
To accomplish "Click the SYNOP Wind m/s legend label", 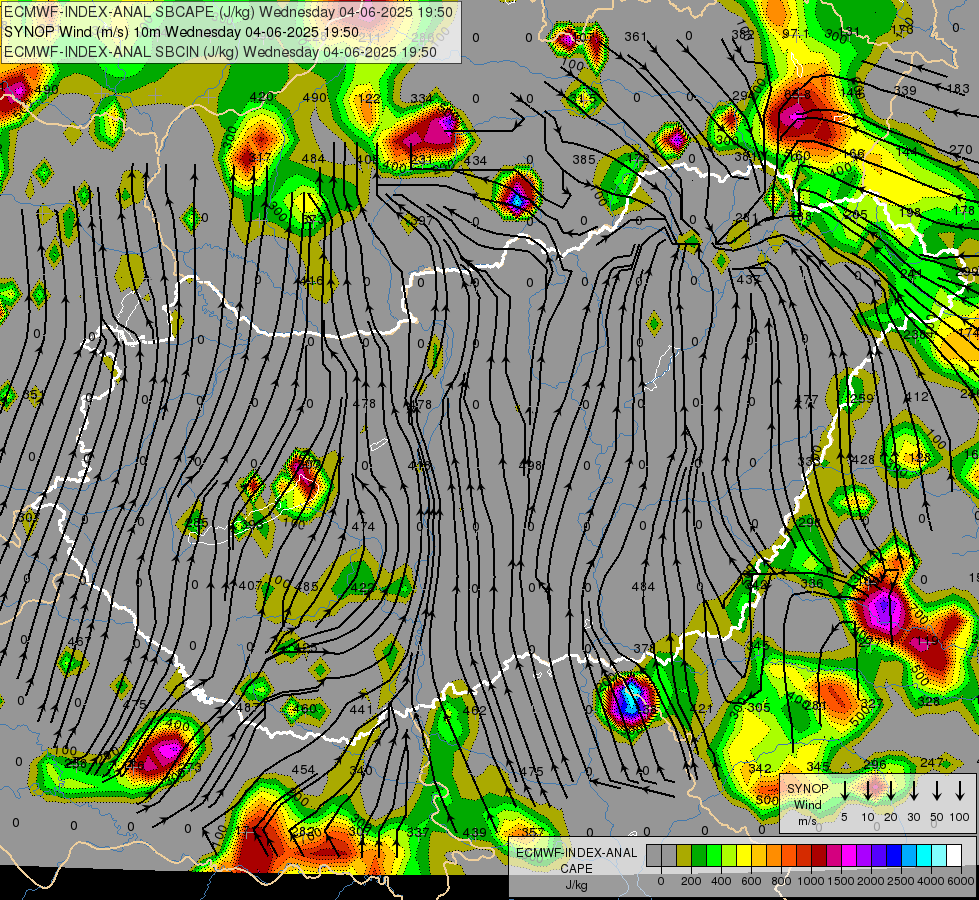I will click(x=808, y=805).
